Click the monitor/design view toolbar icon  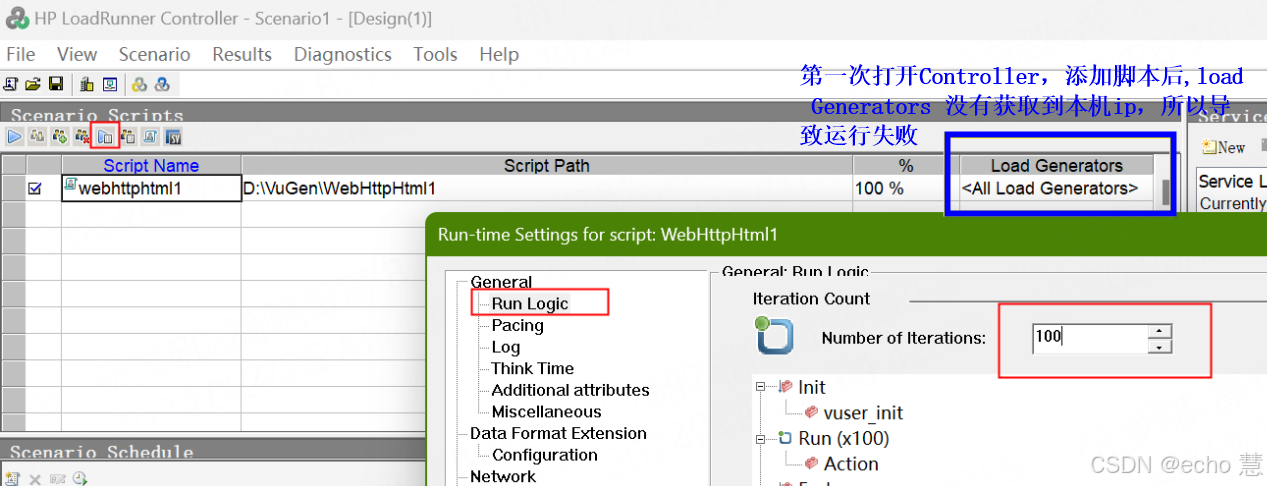[110, 84]
